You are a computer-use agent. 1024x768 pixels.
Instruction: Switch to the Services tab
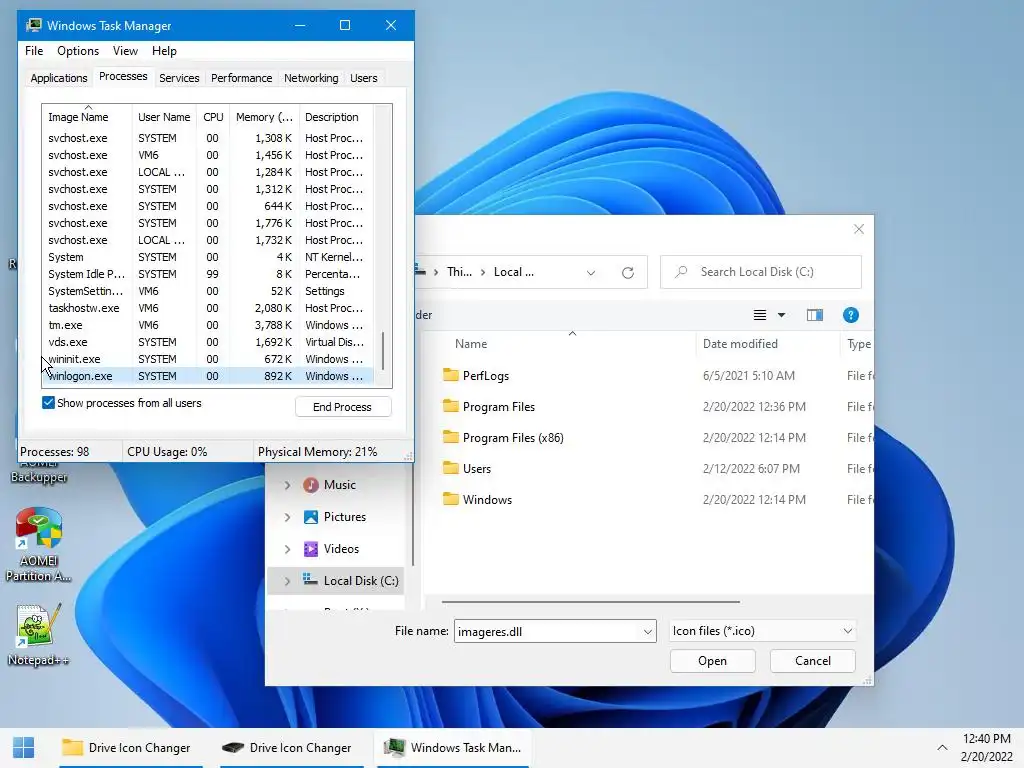pyautogui.click(x=179, y=78)
